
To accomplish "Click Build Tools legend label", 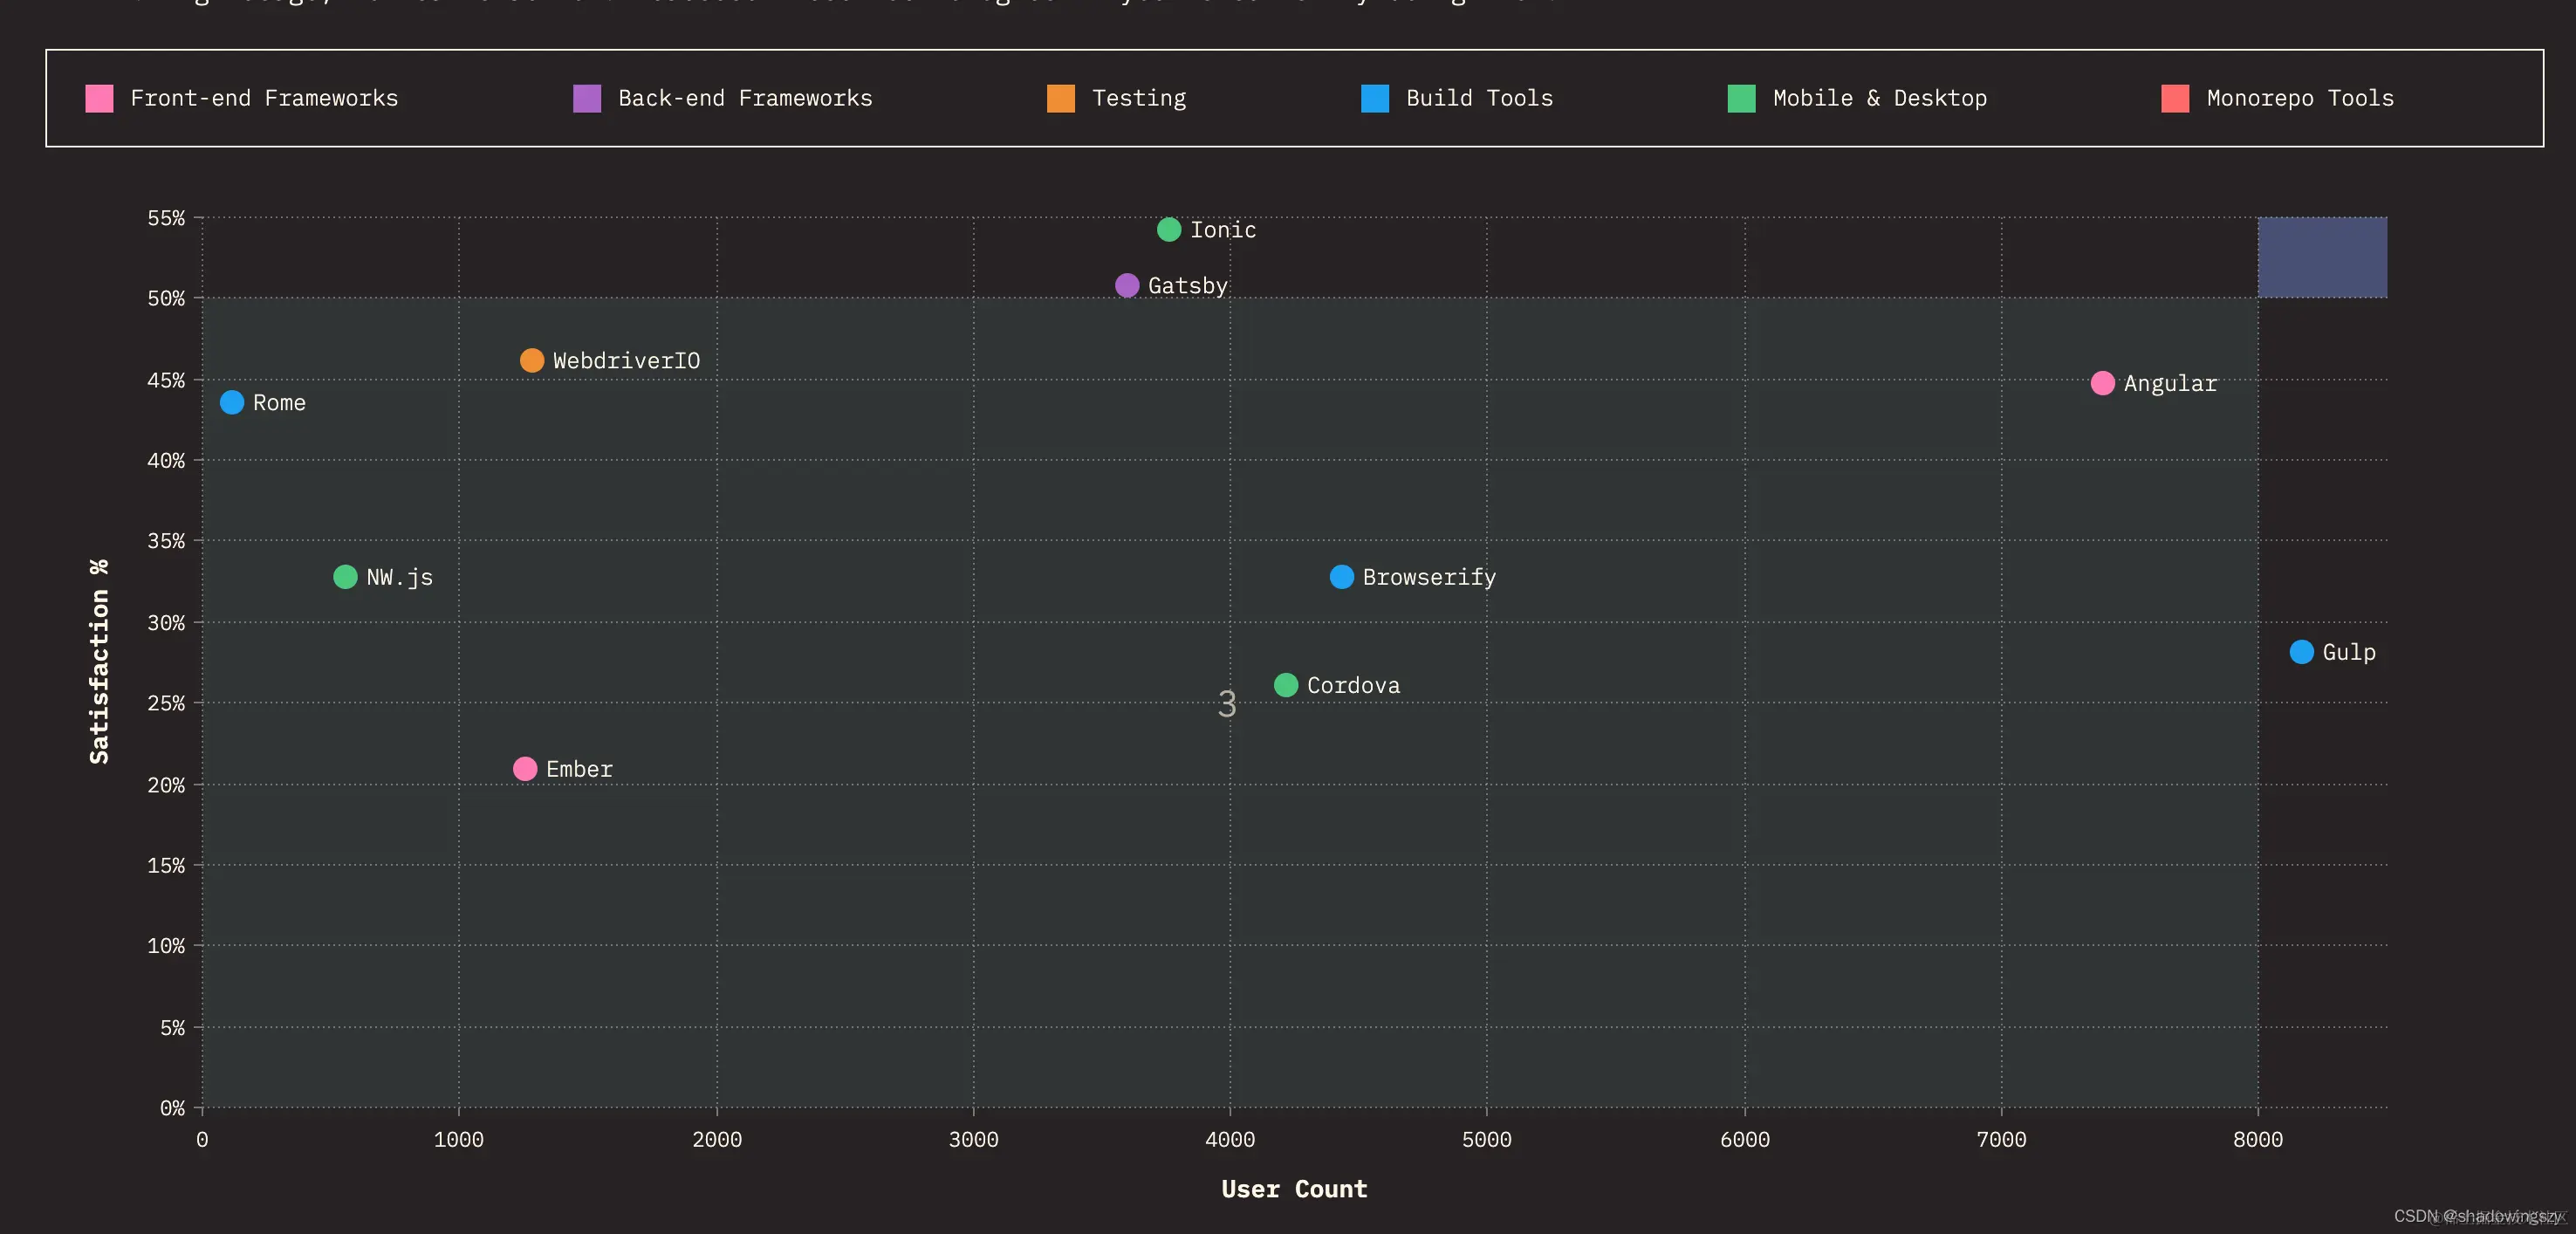I will click(x=1479, y=98).
